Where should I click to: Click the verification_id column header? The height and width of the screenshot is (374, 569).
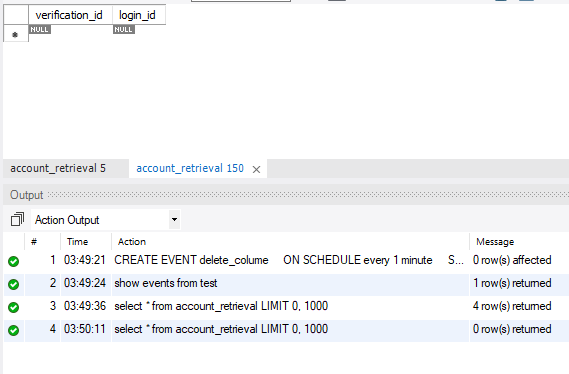point(70,15)
